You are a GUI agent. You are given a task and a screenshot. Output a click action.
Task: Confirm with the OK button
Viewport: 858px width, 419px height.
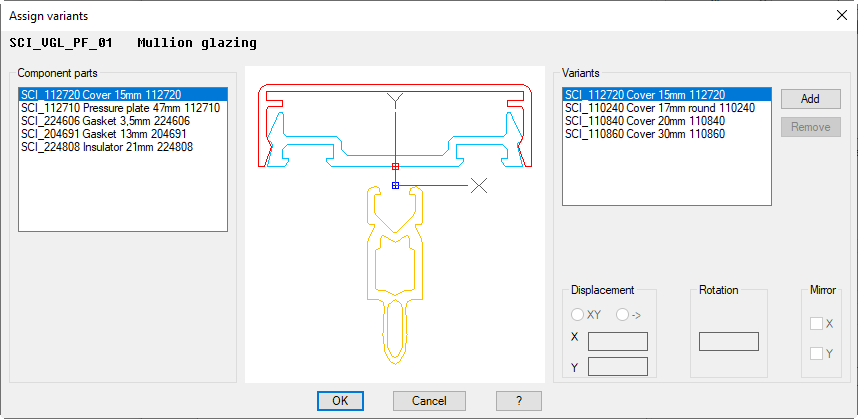coord(340,400)
